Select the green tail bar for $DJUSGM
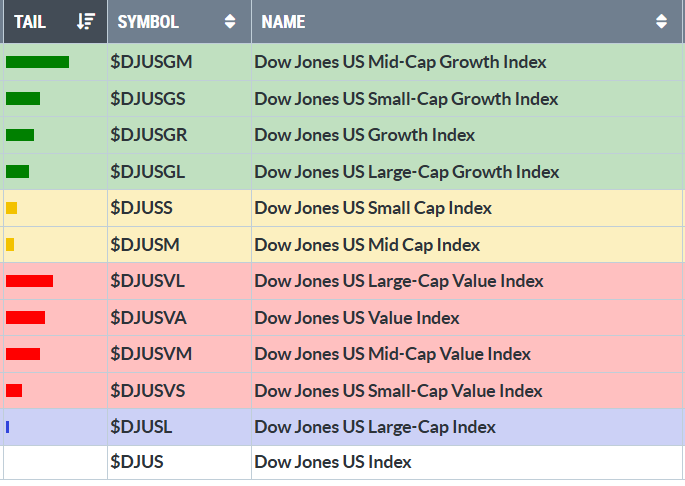This screenshot has height=486, width=685. click(x=38, y=62)
